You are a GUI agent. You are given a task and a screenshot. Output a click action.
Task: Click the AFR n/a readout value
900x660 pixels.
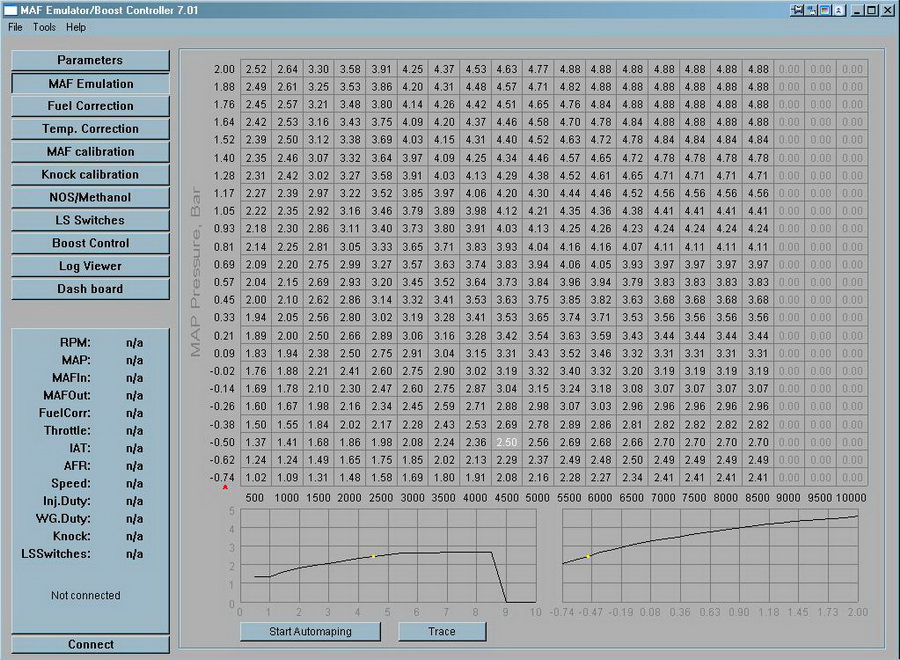tap(134, 466)
